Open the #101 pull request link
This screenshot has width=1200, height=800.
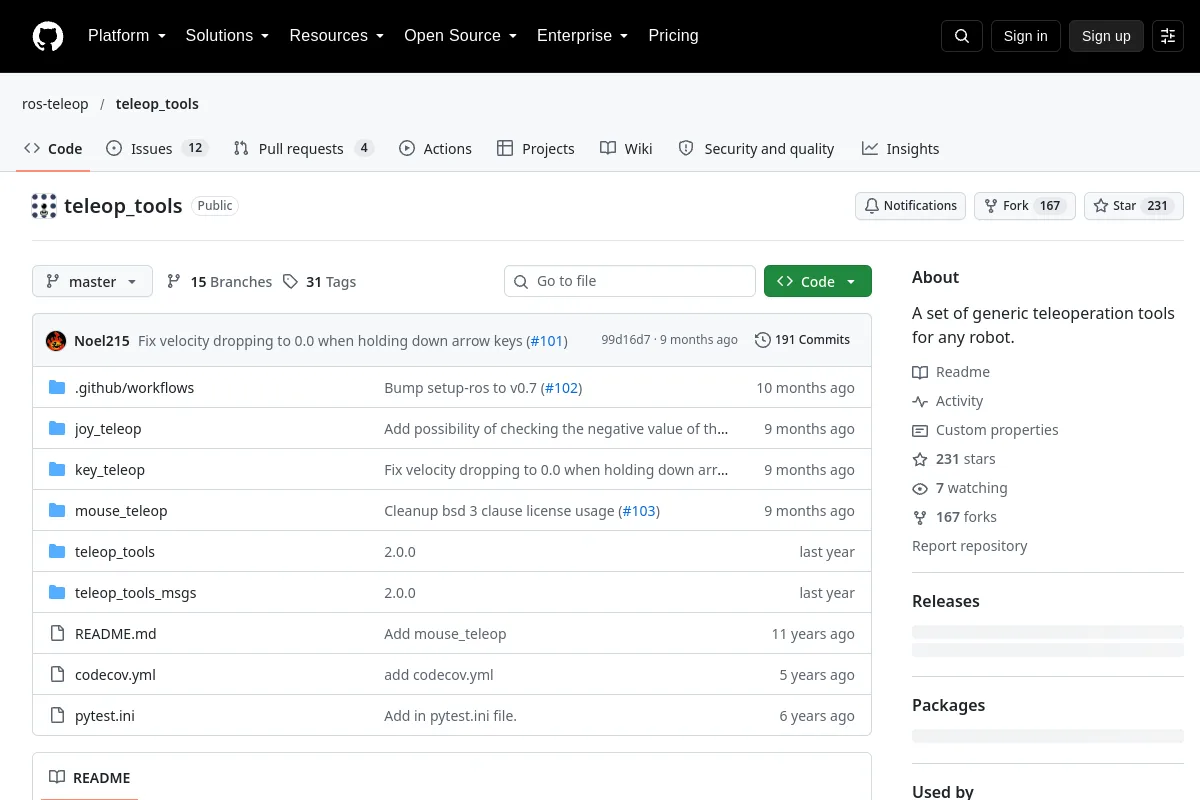pos(547,340)
